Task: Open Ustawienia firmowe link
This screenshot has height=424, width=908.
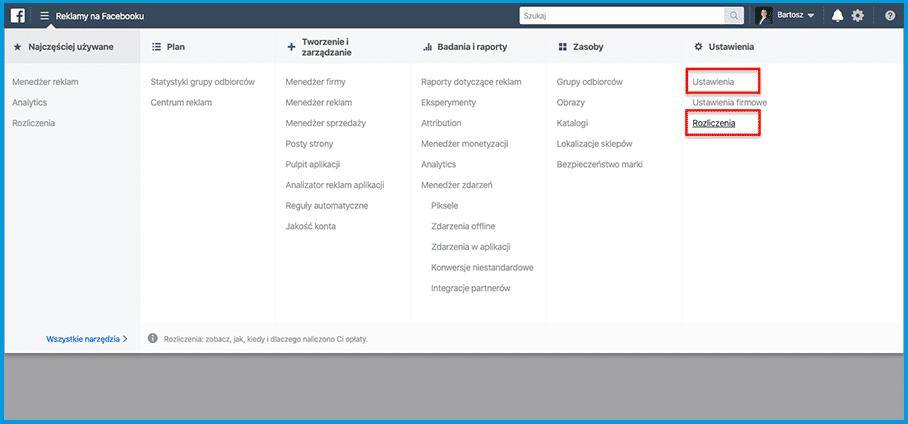Action: click(730, 103)
